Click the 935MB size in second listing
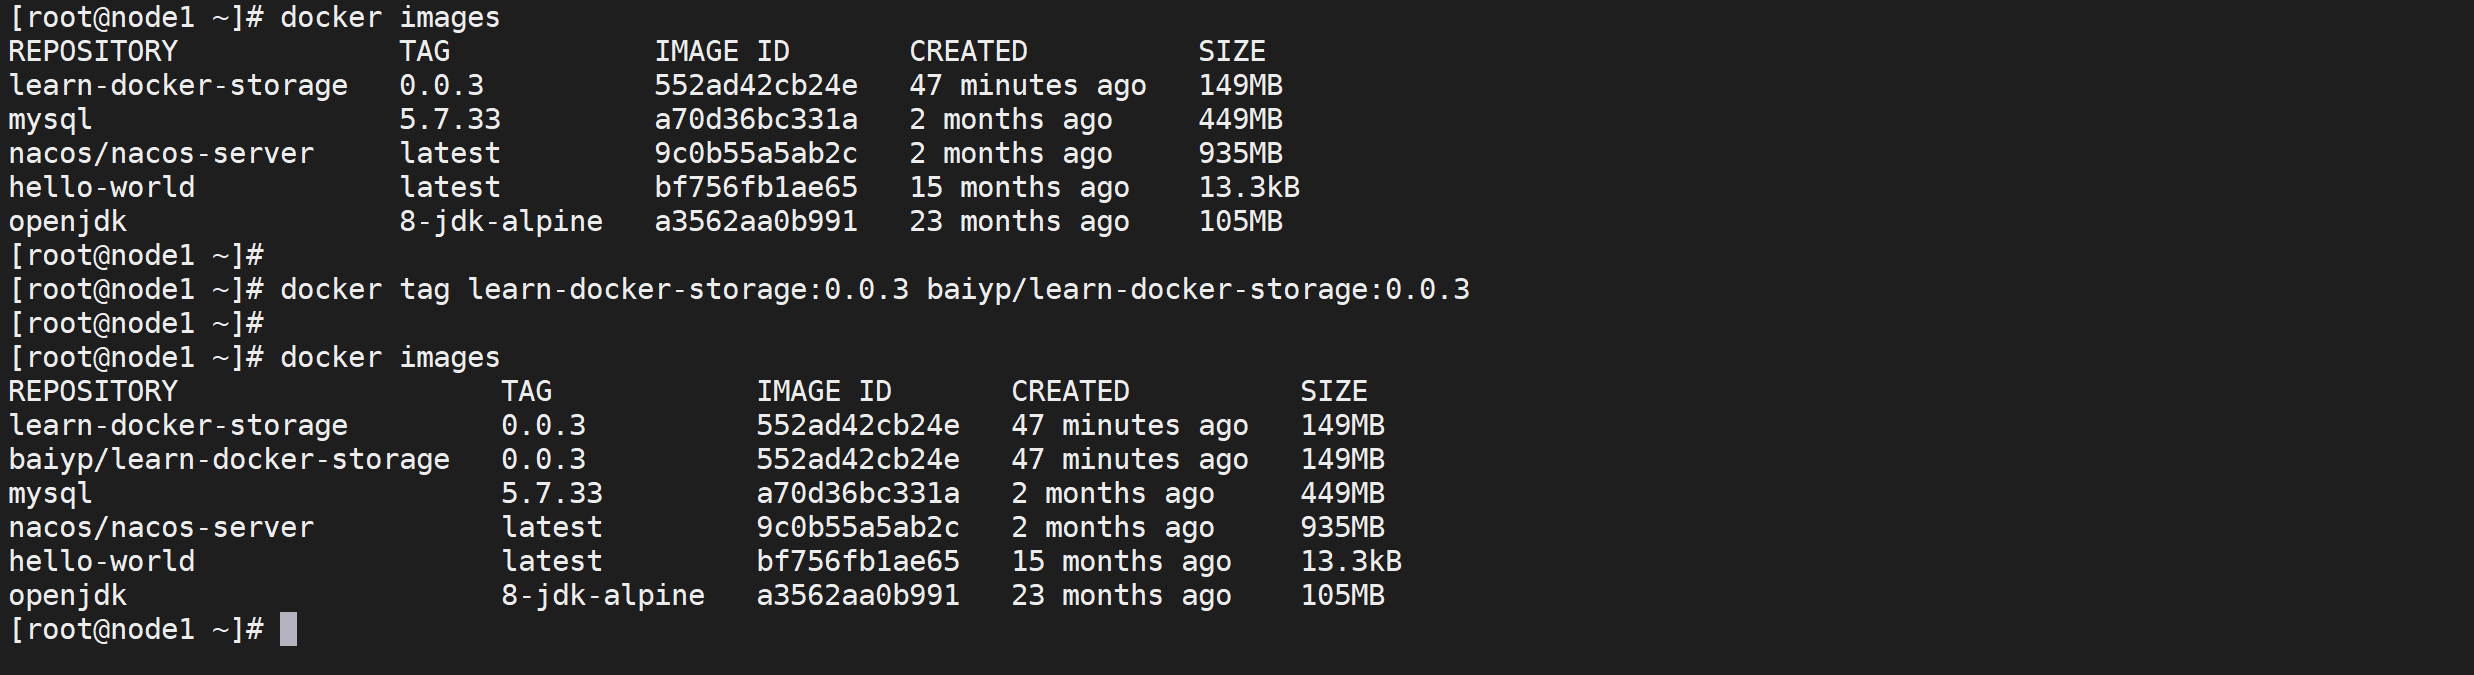Viewport: 2474px width, 675px height. (x=1342, y=528)
